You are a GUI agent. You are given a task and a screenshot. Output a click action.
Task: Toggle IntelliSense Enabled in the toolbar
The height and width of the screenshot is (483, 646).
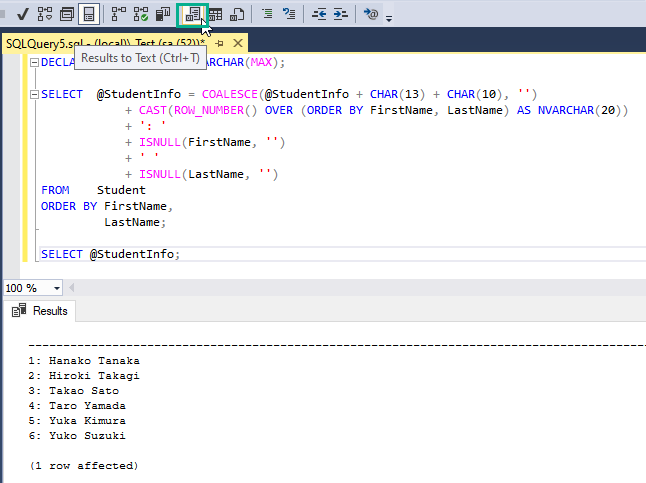click(88, 14)
